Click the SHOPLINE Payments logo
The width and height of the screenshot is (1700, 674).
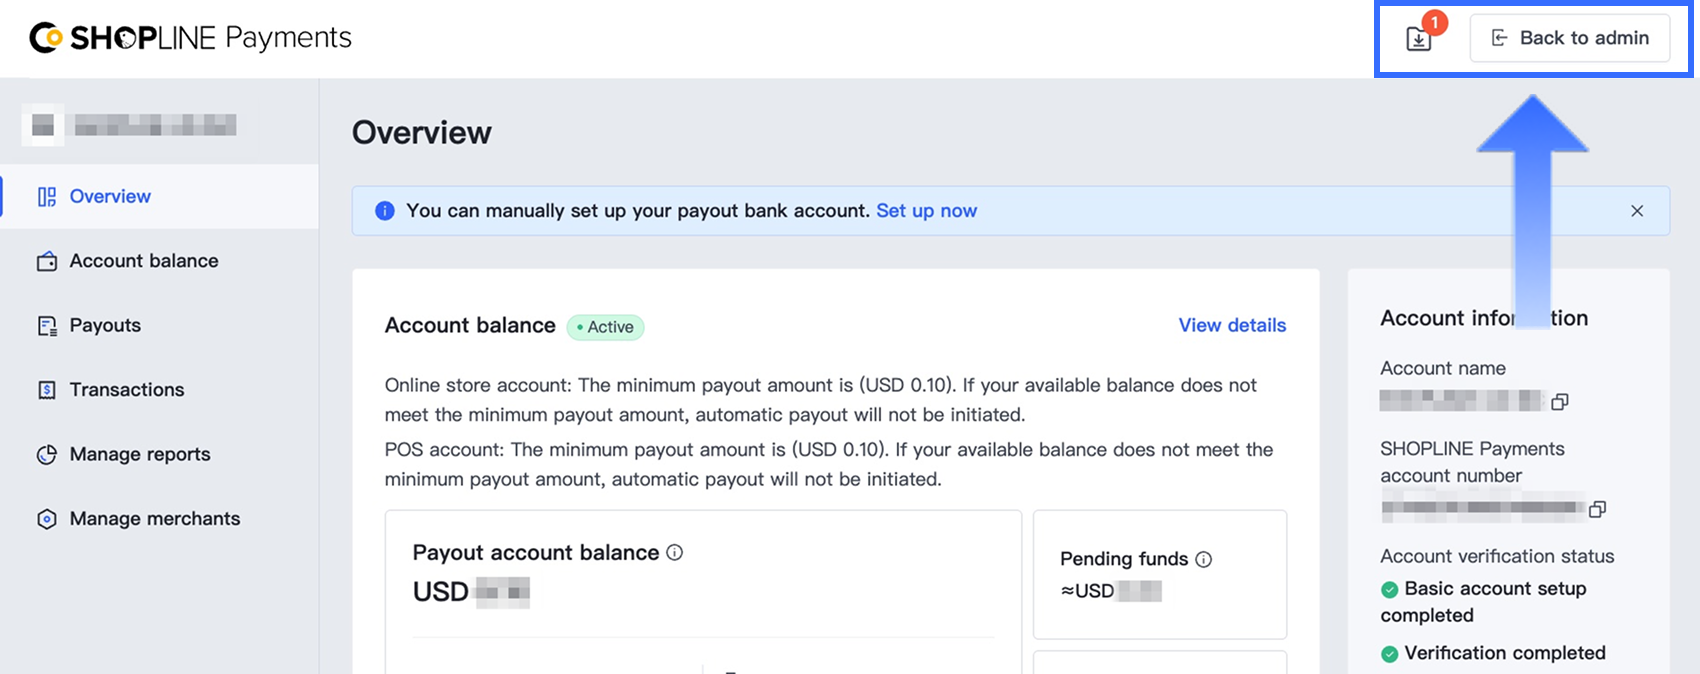(x=190, y=38)
